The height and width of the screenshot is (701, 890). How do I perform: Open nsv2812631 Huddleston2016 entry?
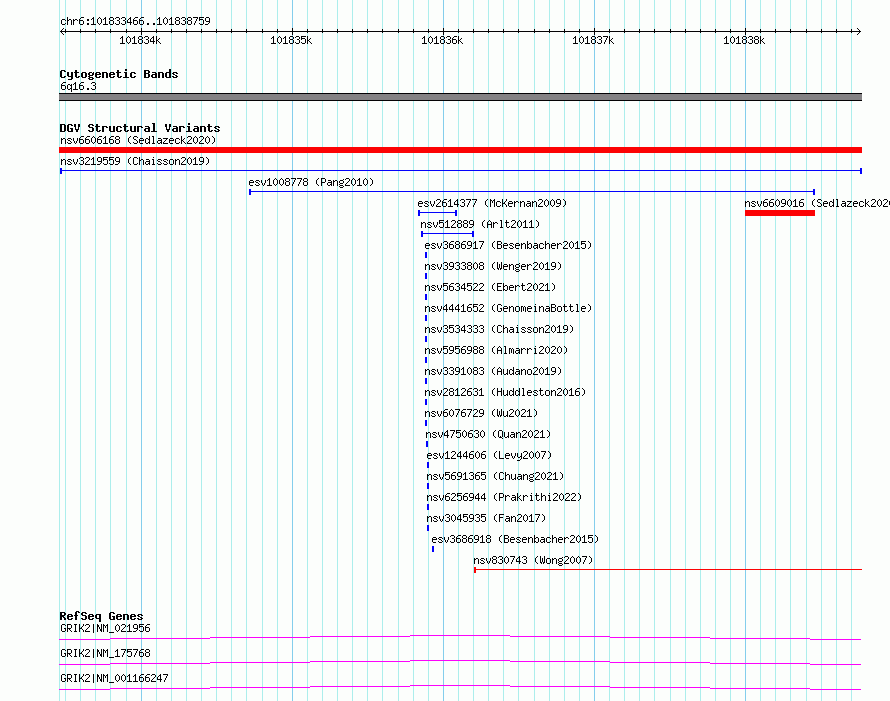(x=505, y=392)
